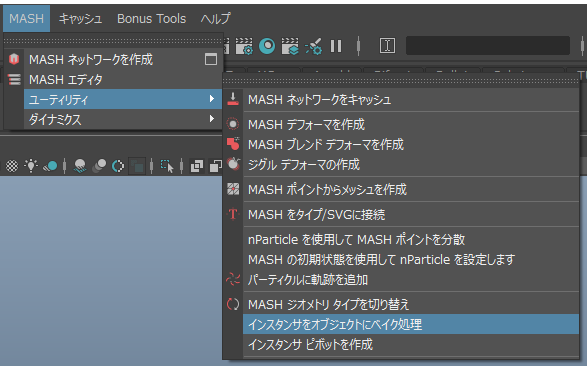Screen dimensions: 587x366
Task: Click the render settings clapperboard gear icon
Action: [x=244, y=46]
